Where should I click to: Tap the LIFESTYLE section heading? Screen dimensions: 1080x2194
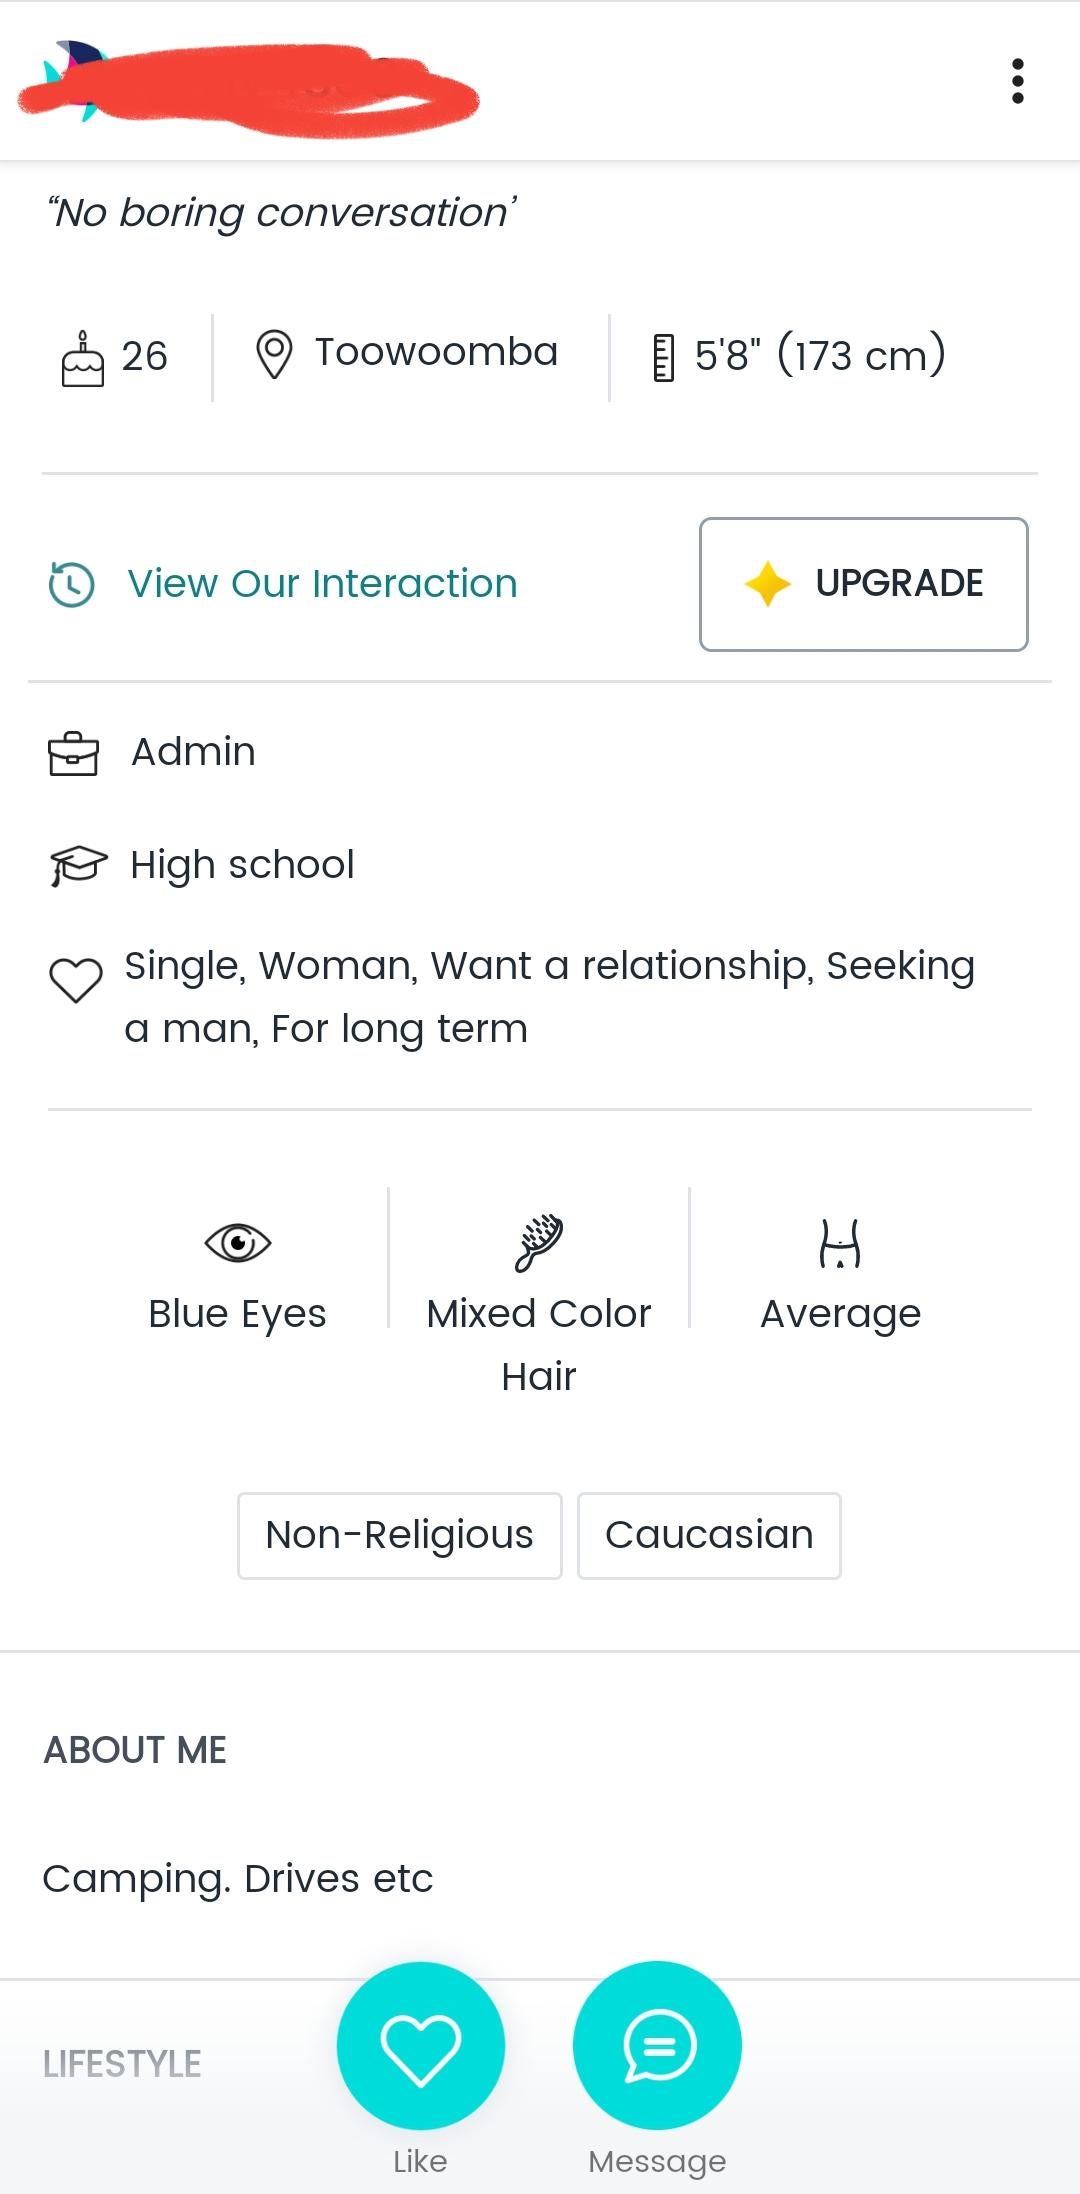[122, 2064]
